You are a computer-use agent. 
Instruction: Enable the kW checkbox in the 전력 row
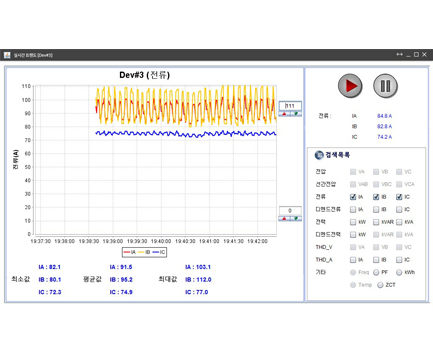click(353, 222)
